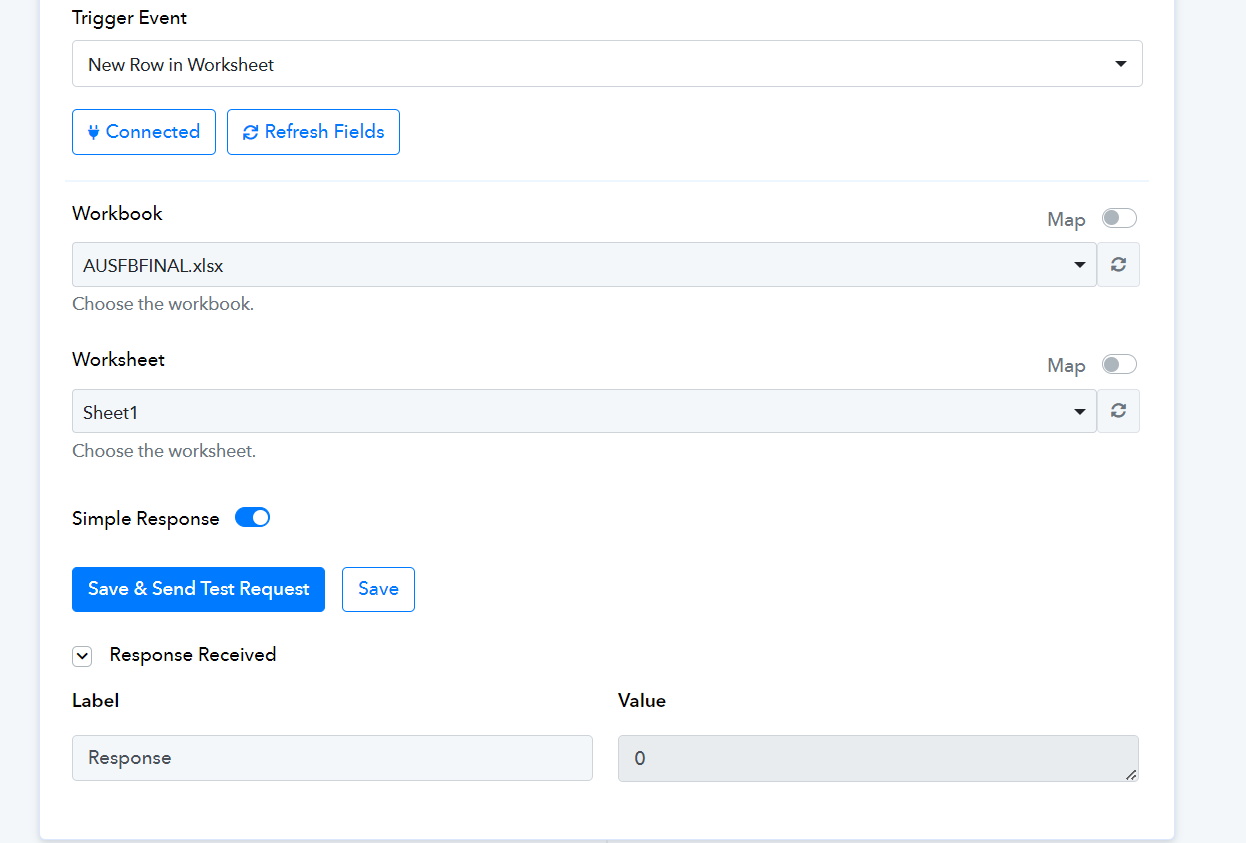Toggle the Worksheet Map switch
This screenshot has height=843, width=1246.
(x=1119, y=364)
